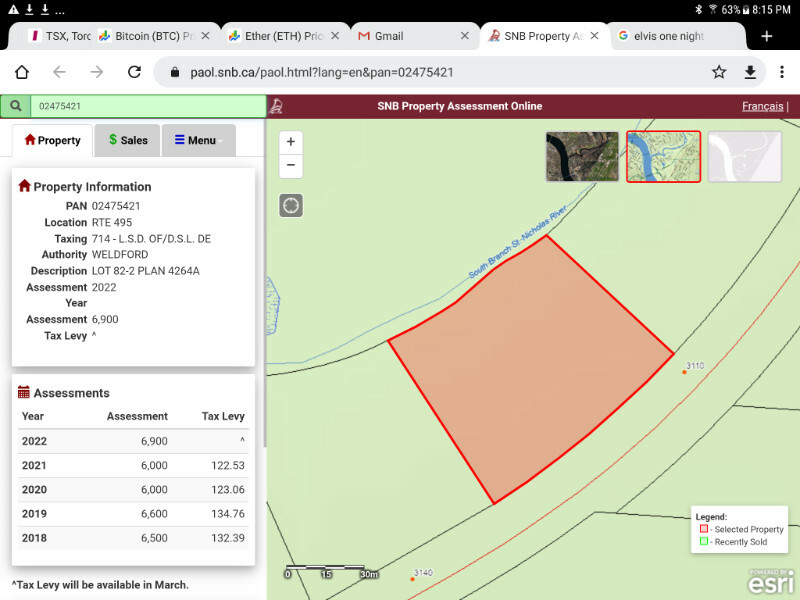This screenshot has height=600, width=800.
Task: Click the 2018 assessment value 6,500
Action: click(154, 538)
